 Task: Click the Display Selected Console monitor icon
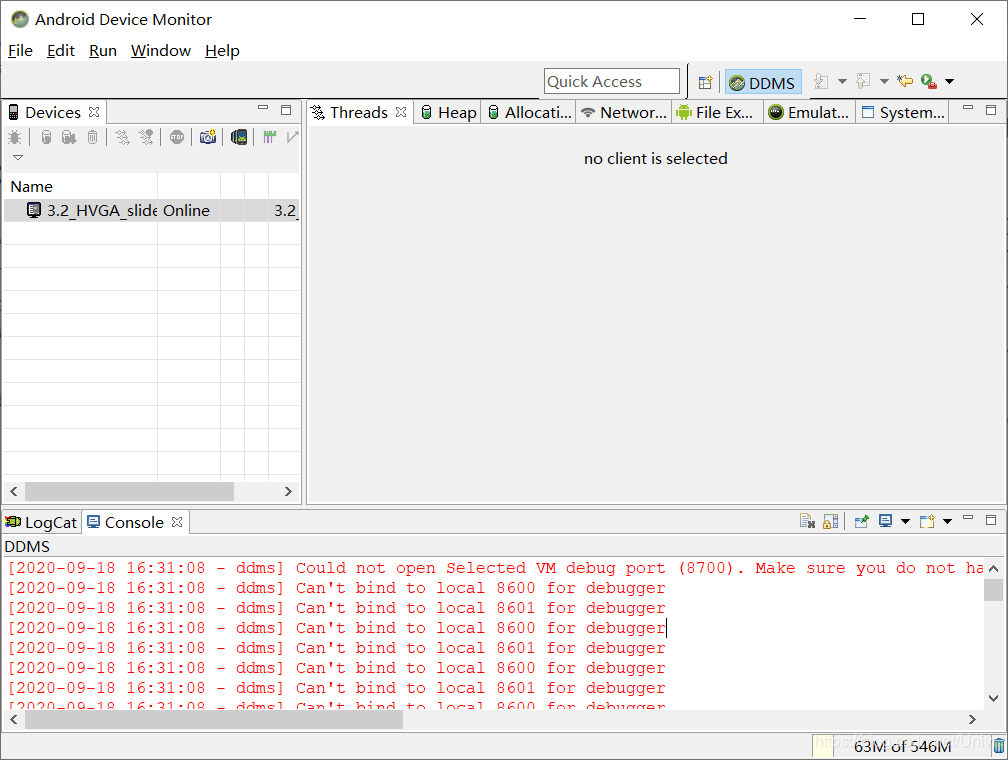[x=885, y=521]
